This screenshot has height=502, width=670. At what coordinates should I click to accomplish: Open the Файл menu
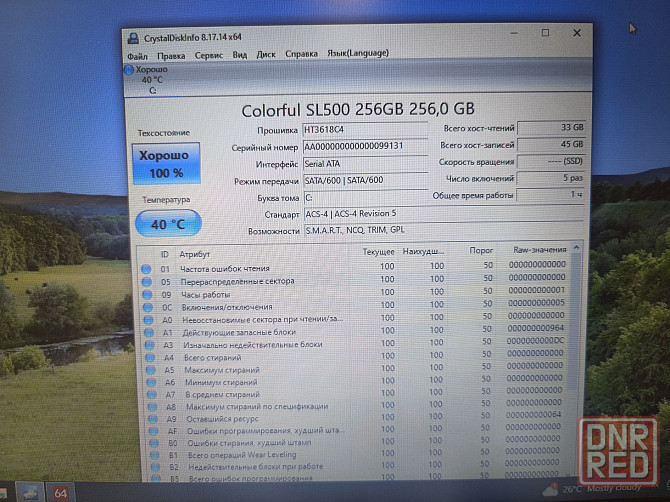click(x=137, y=56)
